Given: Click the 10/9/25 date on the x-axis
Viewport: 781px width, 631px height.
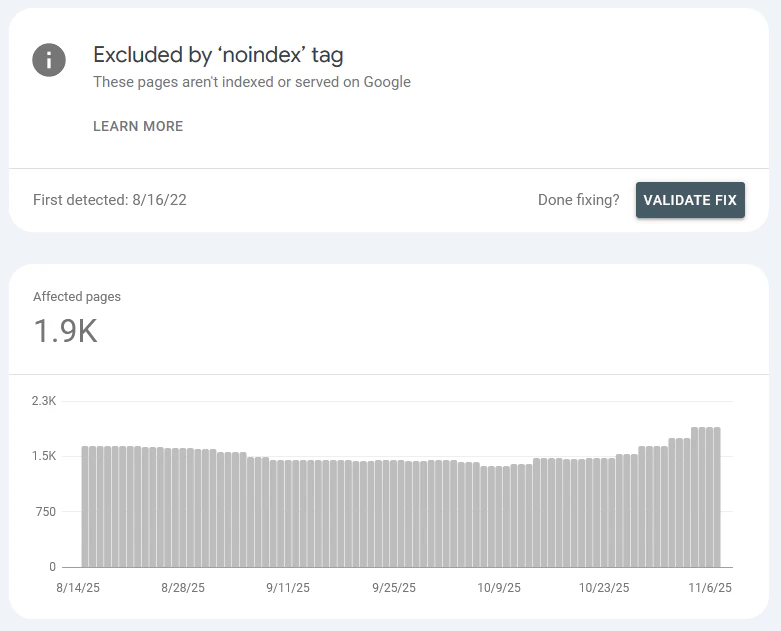Looking at the screenshot, I should tap(499, 588).
